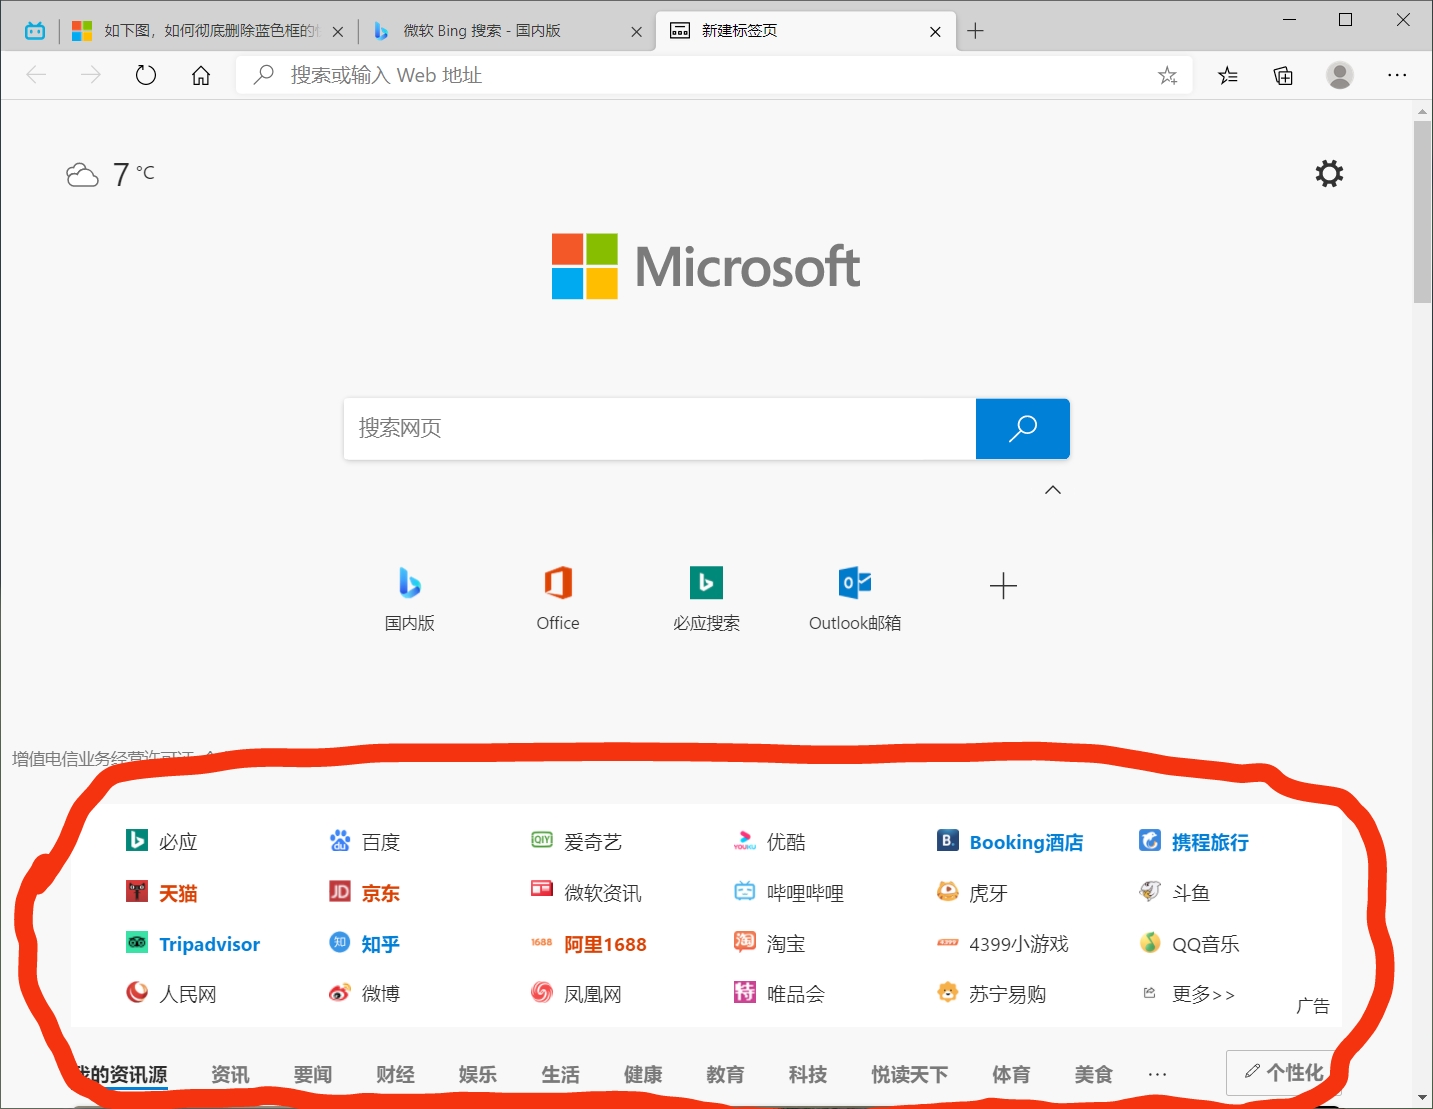This screenshot has height=1109, width=1433.
Task: Open the Booking酒店 link
Action: tap(1010, 842)
